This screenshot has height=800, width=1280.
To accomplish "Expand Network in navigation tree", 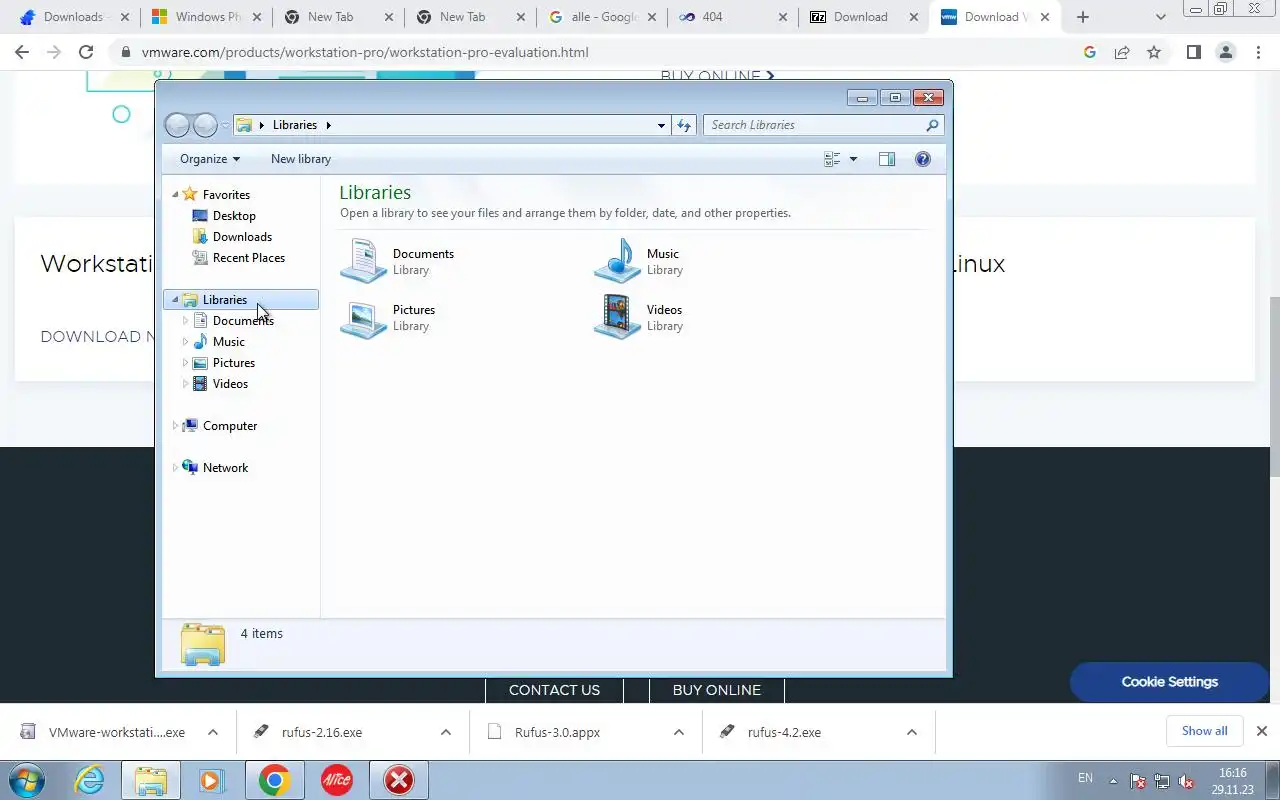I will [x=175, y=468].
